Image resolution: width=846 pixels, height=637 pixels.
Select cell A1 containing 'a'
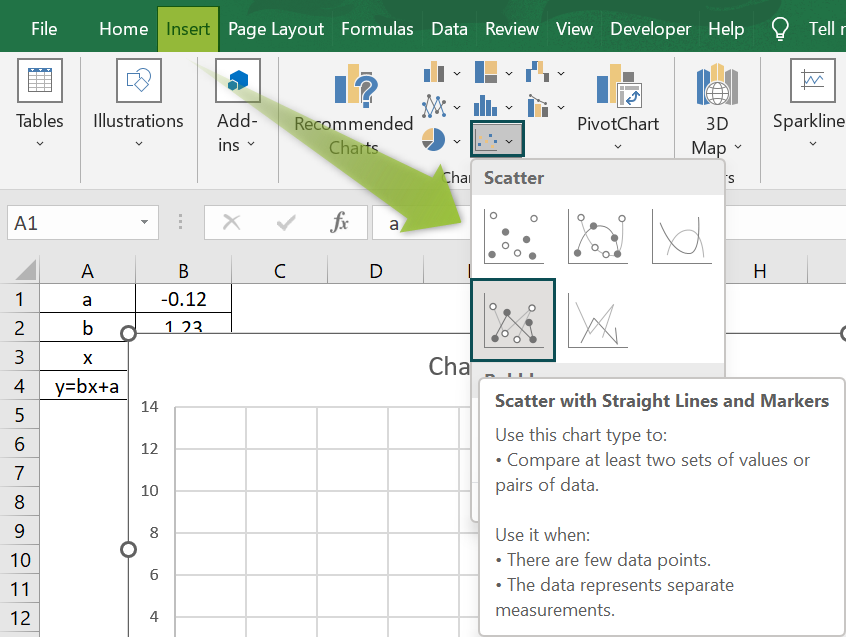(87, 299)
